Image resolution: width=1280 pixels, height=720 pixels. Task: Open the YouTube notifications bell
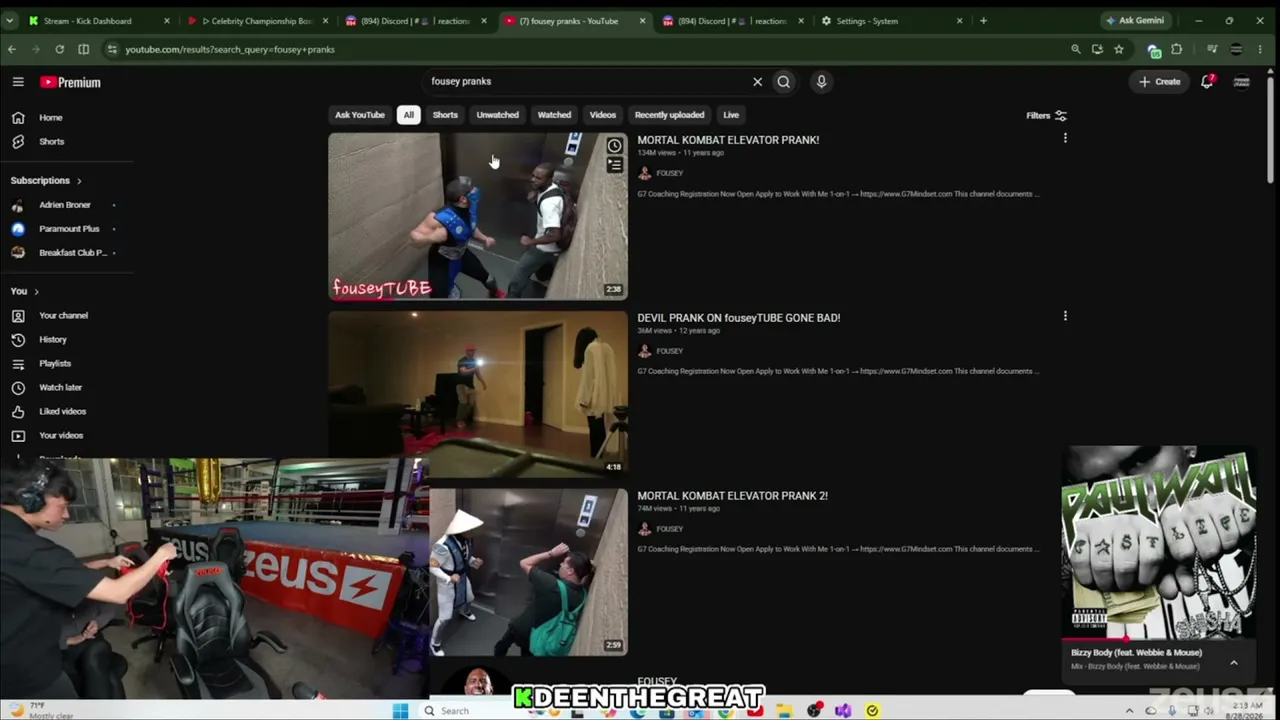pyautogui.click(x=1207, y=82)
